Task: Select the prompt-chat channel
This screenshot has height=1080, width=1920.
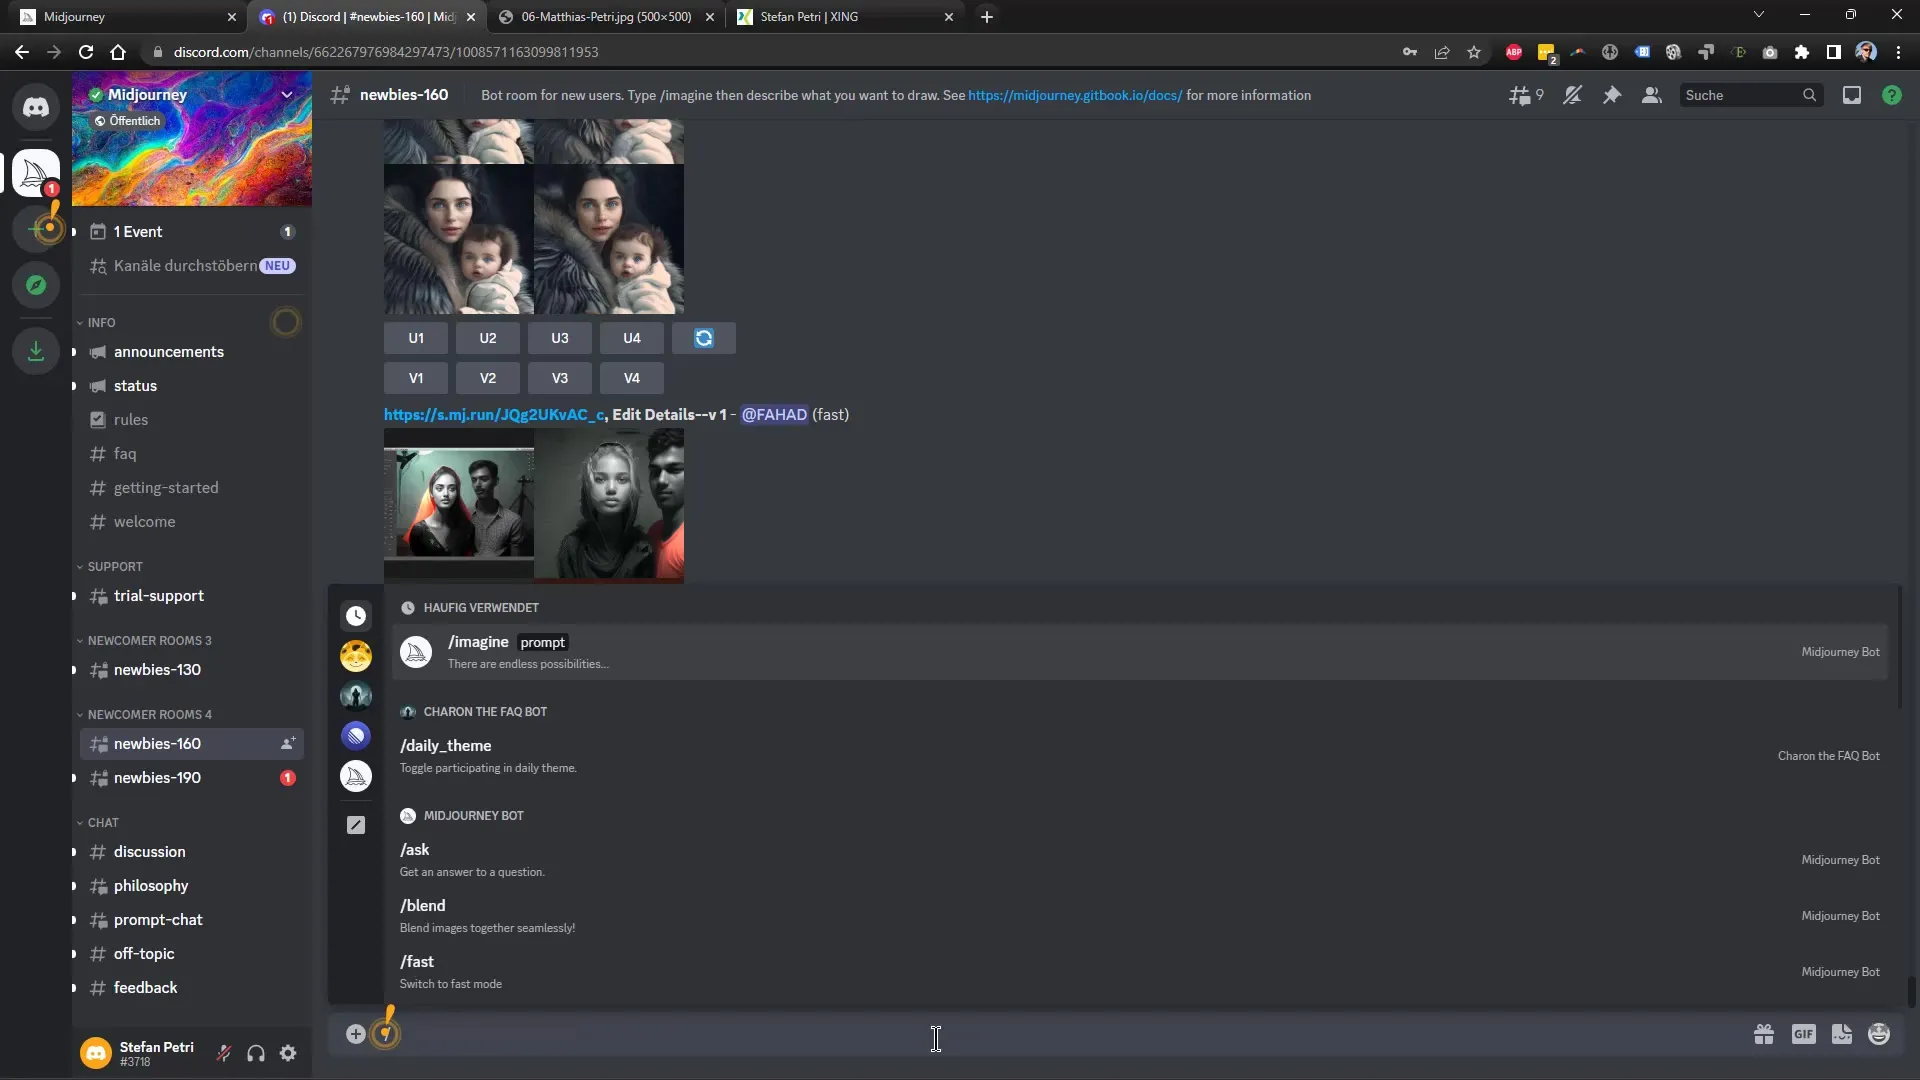Action: tap(158, 919)
